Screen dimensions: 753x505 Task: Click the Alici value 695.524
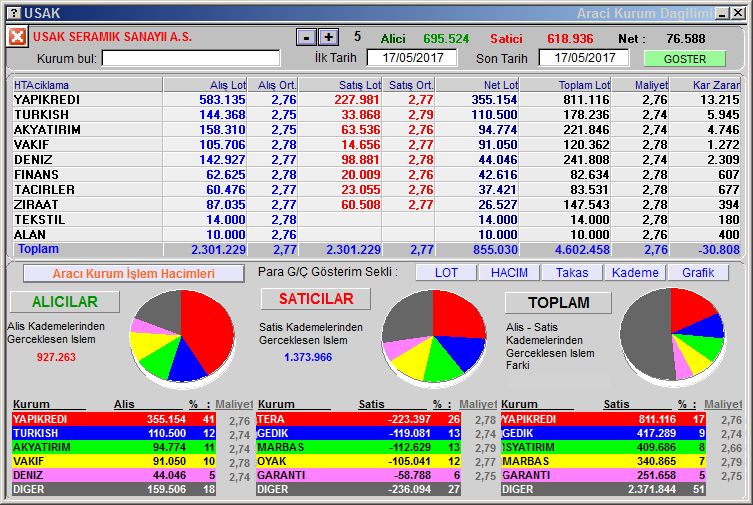[446, 38]
